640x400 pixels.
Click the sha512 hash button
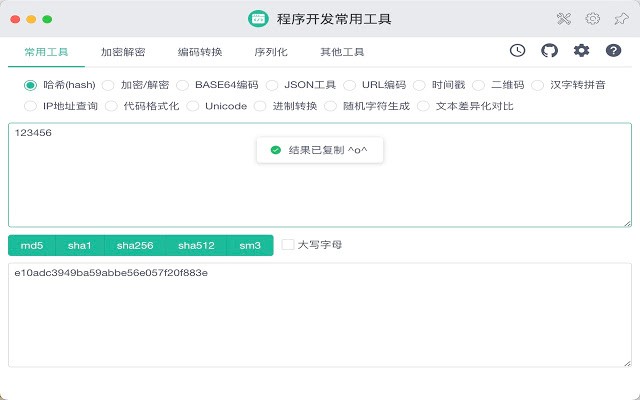tap(196, 245)
